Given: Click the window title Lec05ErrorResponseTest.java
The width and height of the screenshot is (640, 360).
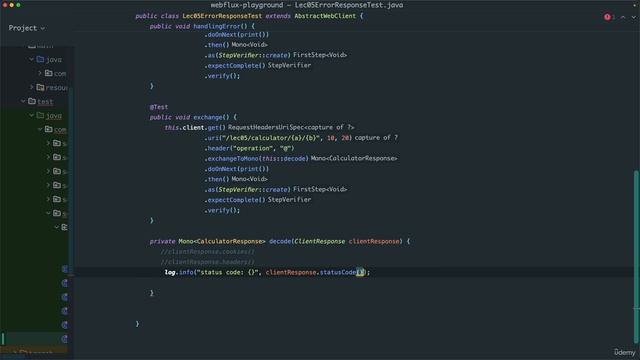Looking at the screenshot, I should click(349, 5).
